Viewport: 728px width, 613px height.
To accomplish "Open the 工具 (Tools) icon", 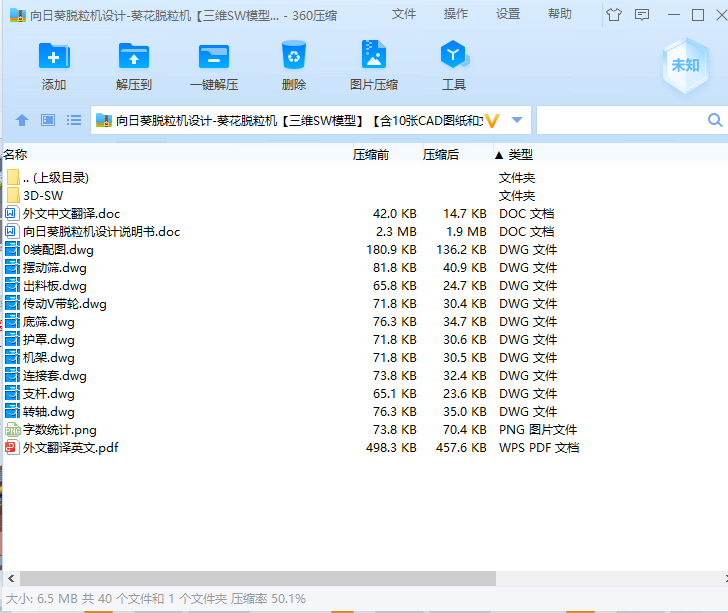I will (454, 55).
